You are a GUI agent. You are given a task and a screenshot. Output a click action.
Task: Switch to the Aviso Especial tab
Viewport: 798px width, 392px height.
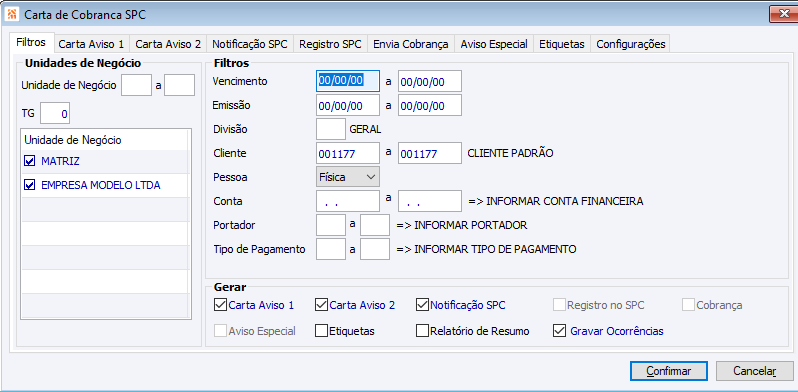click(x=494, y=44)
